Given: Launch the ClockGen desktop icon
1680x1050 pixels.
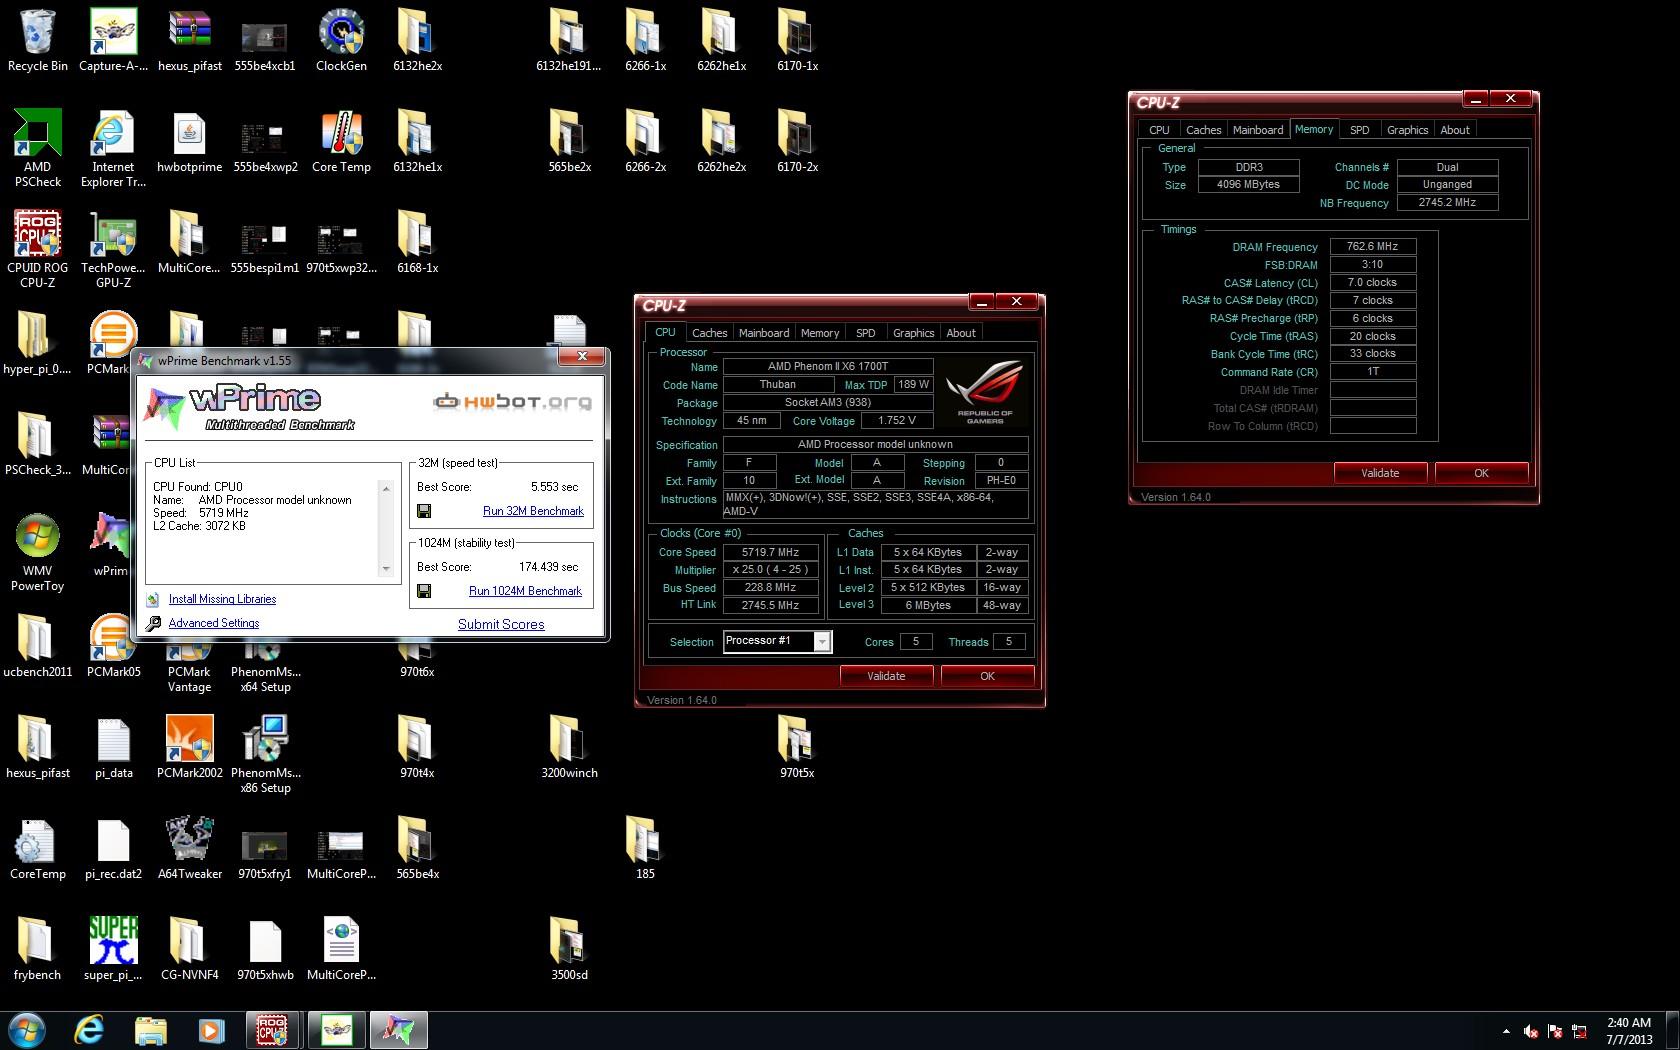Looking at the screenshot, I should [341, 41].
